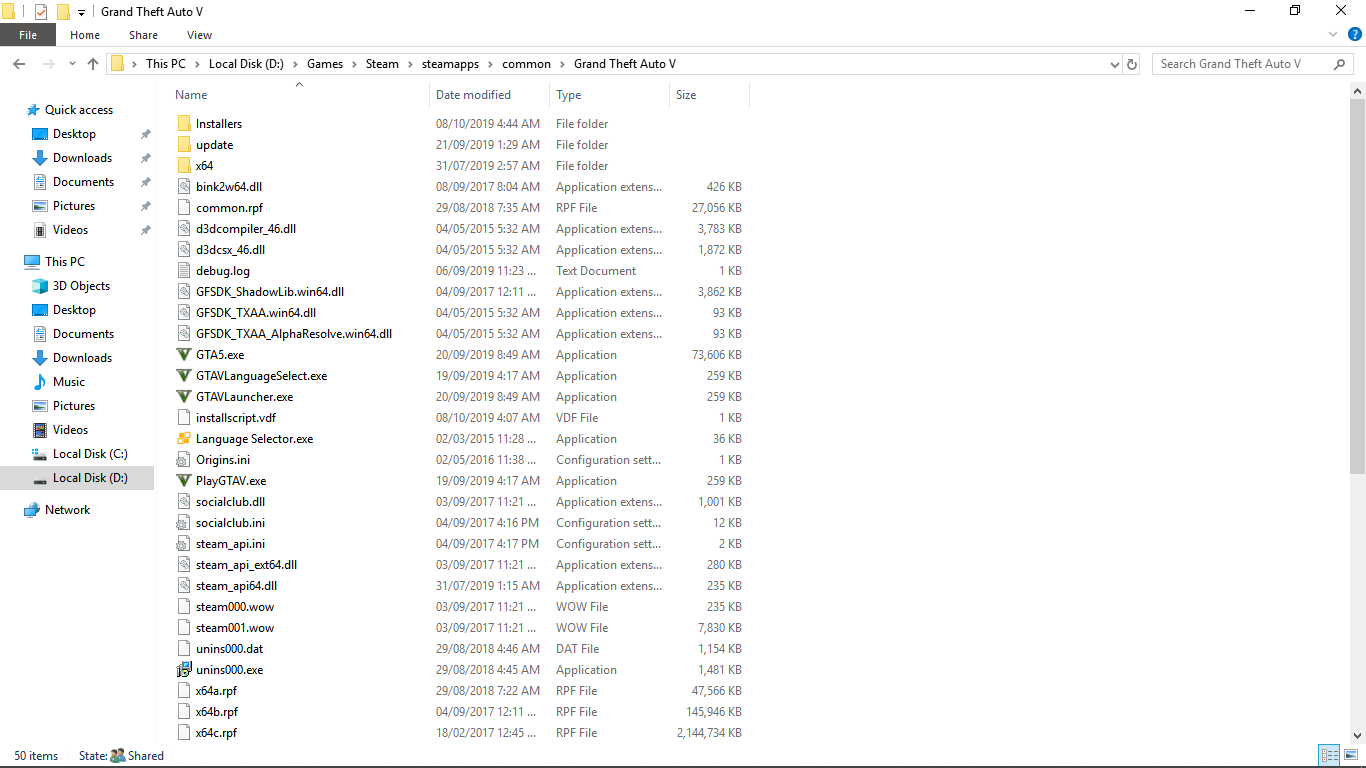Select the unins000.dat file name
The image size is (1366, 768).
[x=229, y=649]
